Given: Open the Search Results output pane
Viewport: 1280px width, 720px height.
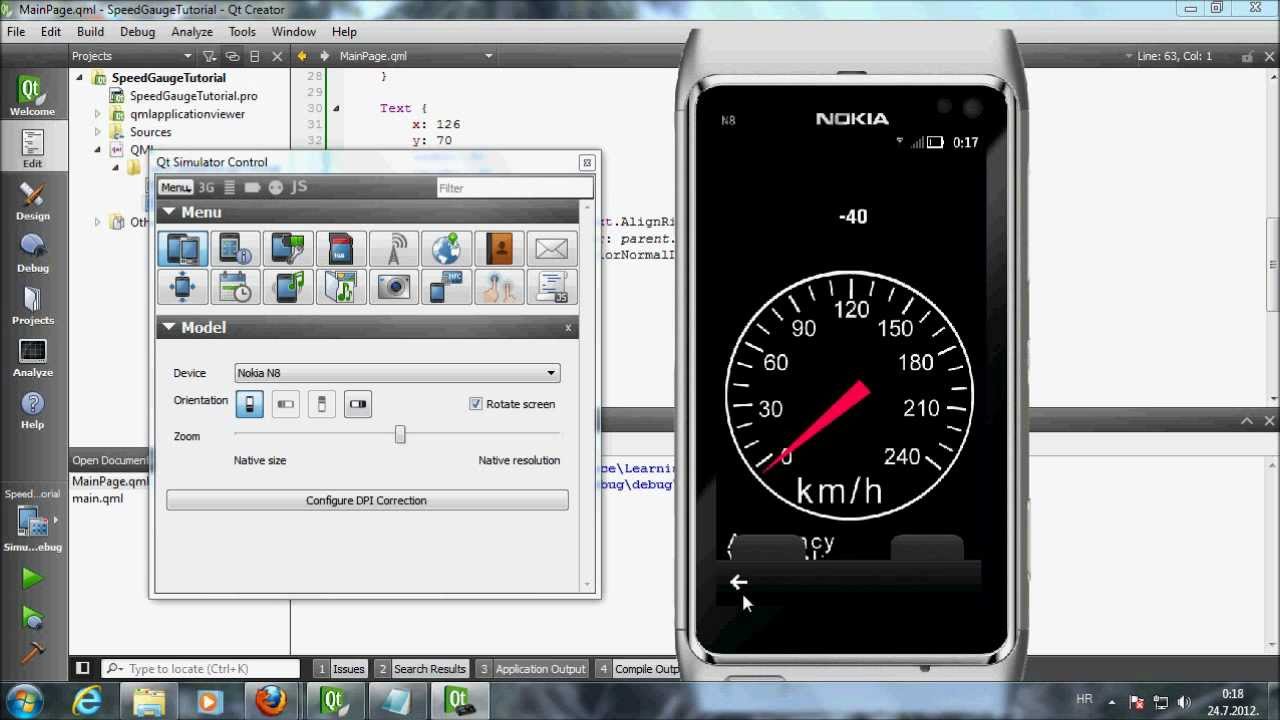Looking at the screenshot, I should [421, 669].
